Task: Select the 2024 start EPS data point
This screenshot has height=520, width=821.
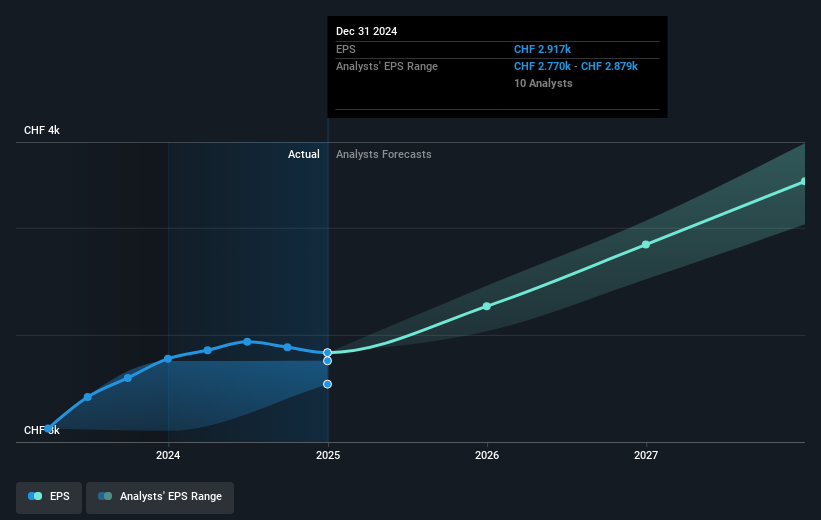Action: coord(168,359)
